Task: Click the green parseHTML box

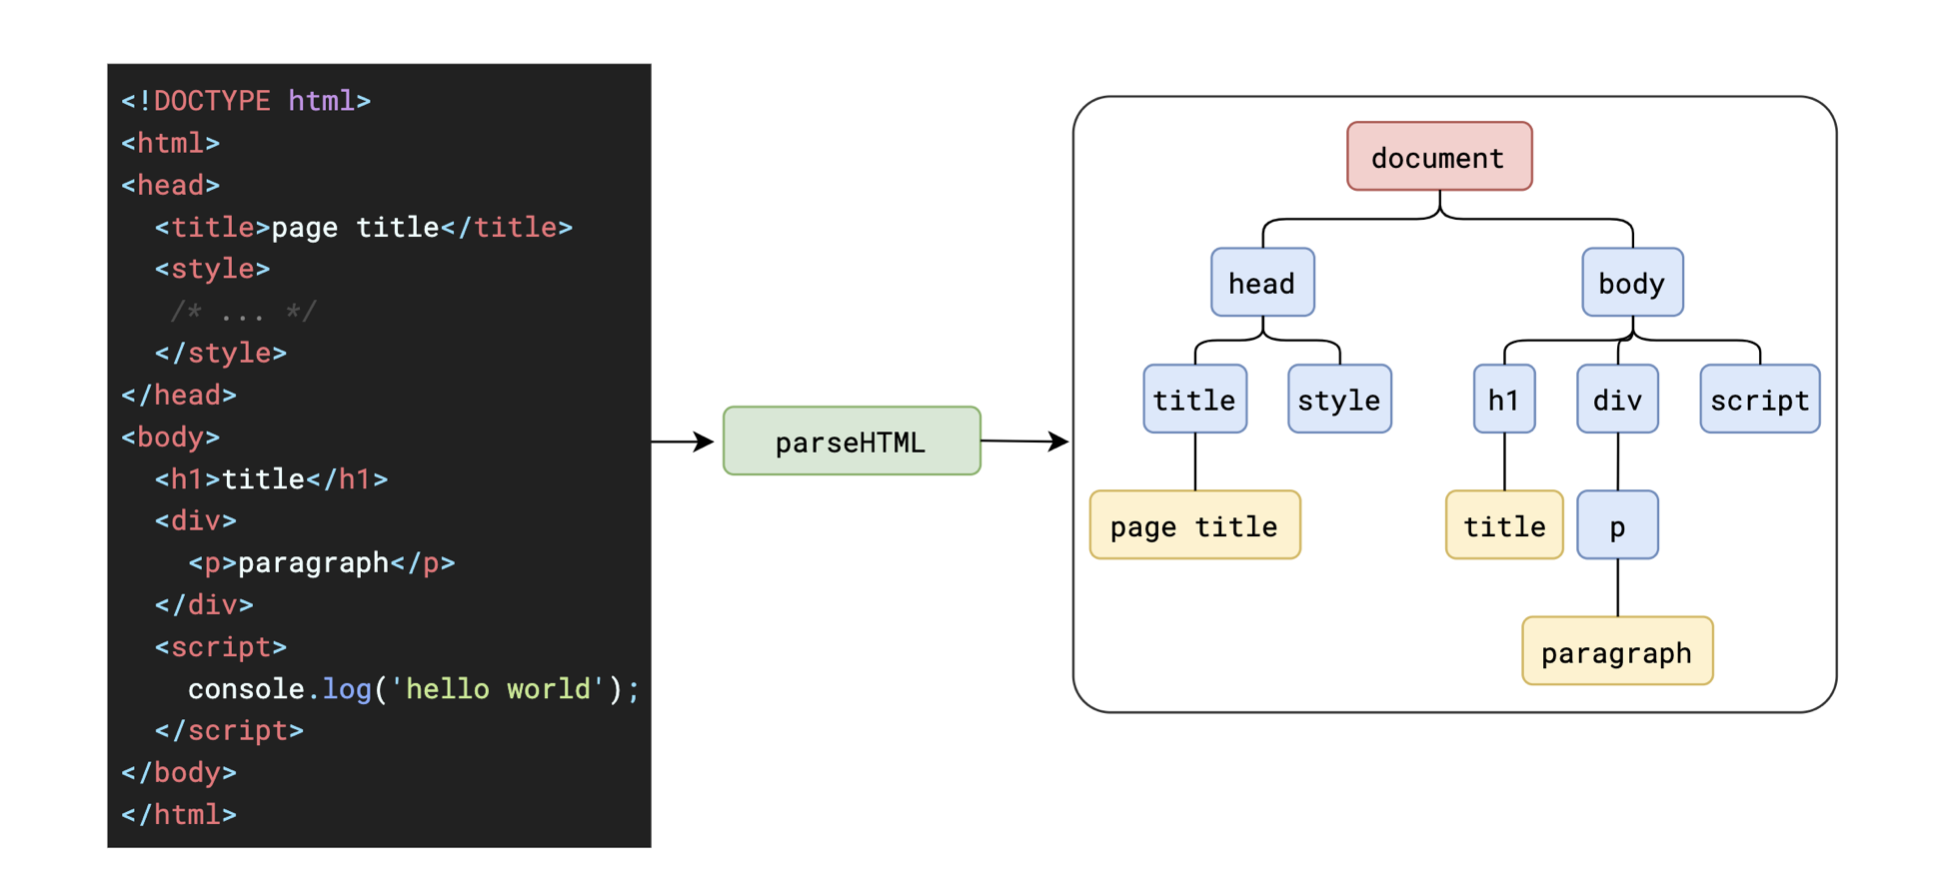Action: 851,441
